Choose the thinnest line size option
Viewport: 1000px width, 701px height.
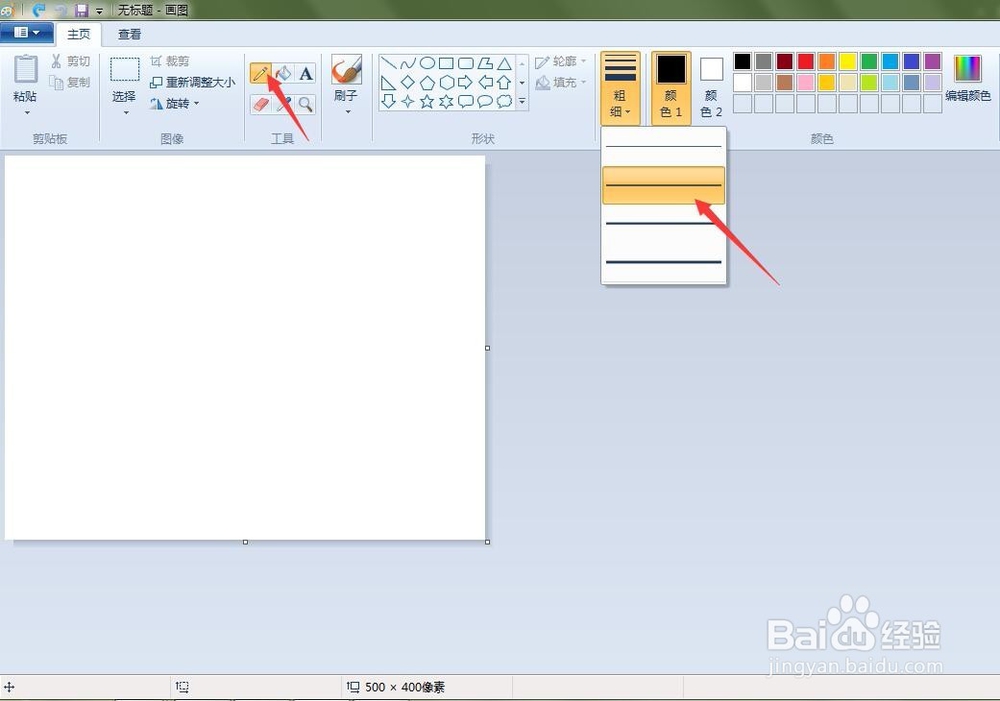[x=663, y=147]
